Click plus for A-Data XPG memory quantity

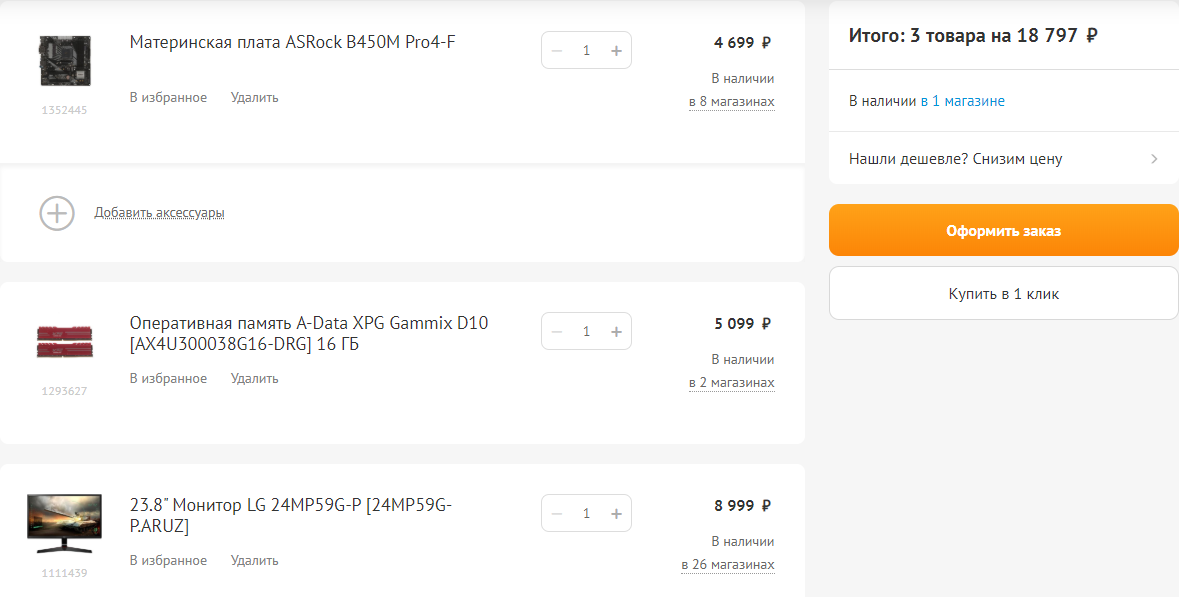click(x=616, y=331)
